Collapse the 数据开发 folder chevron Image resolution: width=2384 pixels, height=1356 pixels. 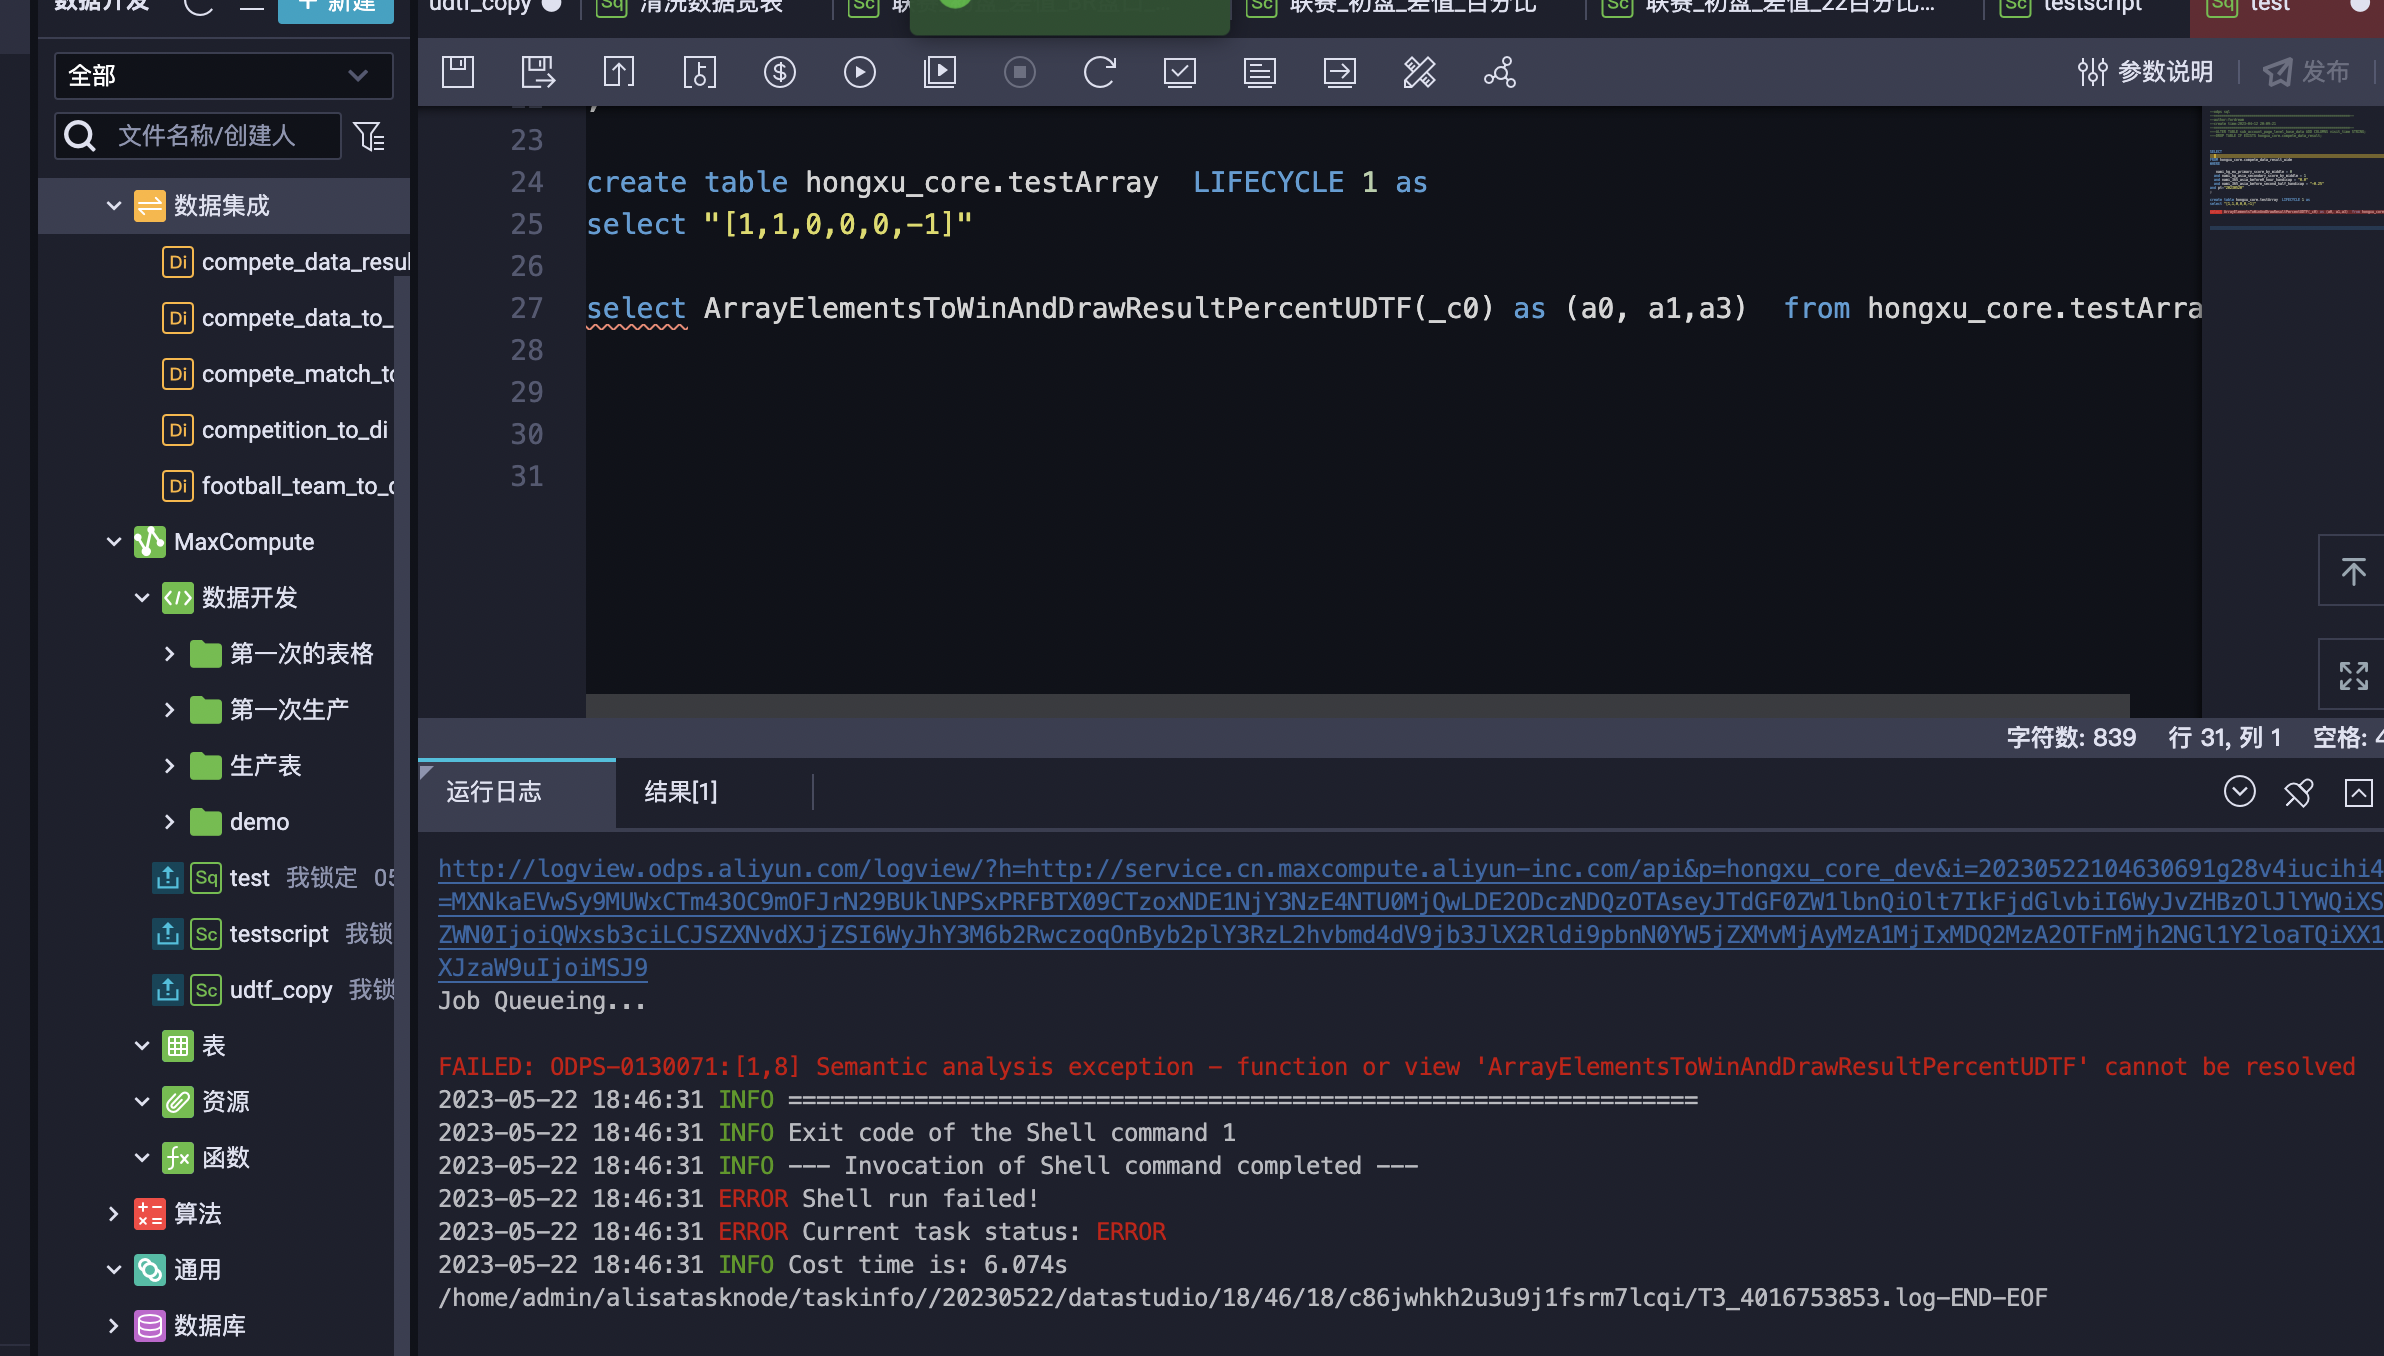[142, 598]
